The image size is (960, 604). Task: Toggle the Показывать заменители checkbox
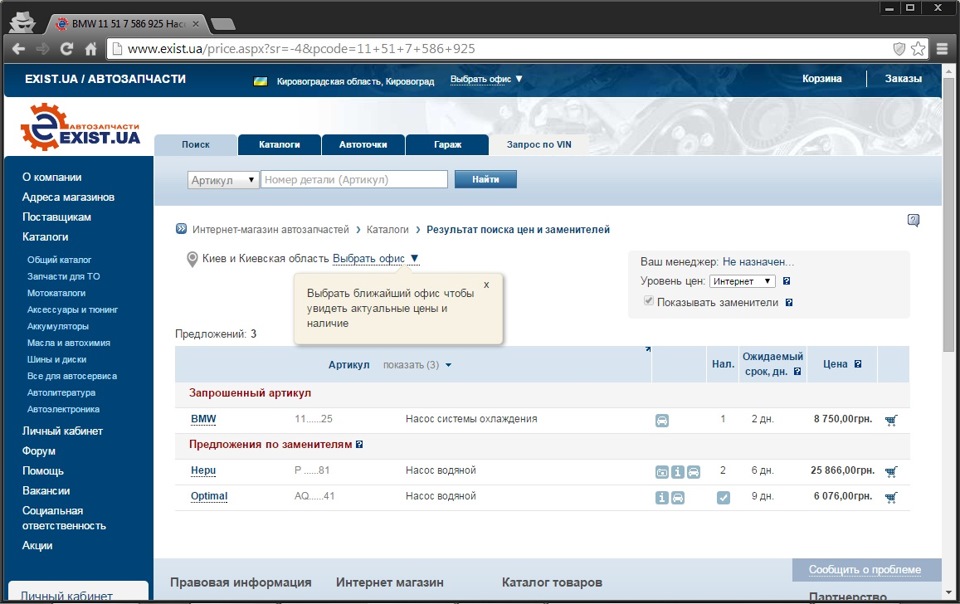[x=648, y=300]
